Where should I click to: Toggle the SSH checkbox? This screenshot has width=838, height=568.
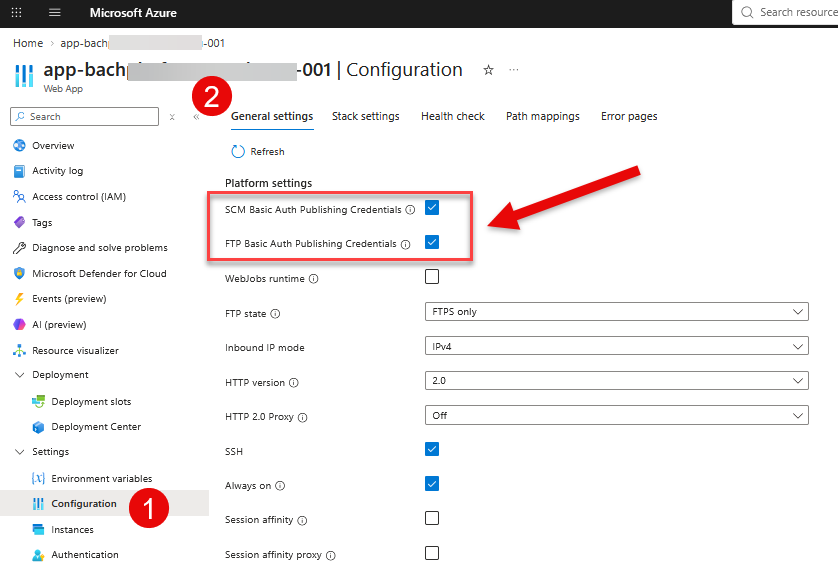coord(432,449)
